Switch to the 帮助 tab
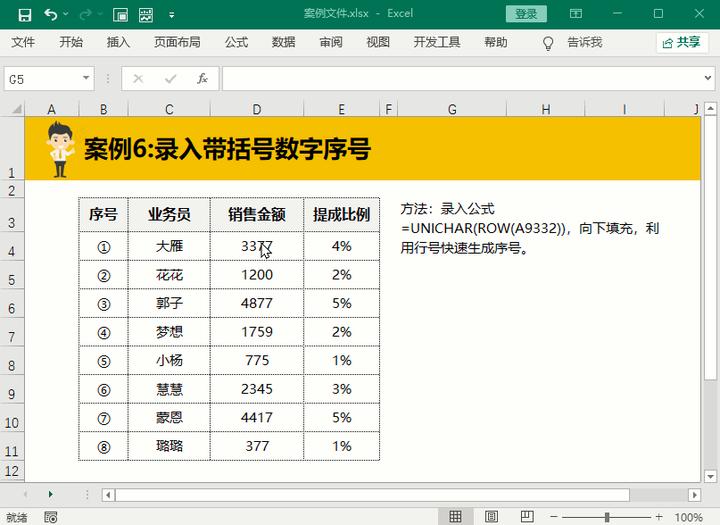Image resolution: width=720 pixels, height=525 pixels. tap(496, 42)
